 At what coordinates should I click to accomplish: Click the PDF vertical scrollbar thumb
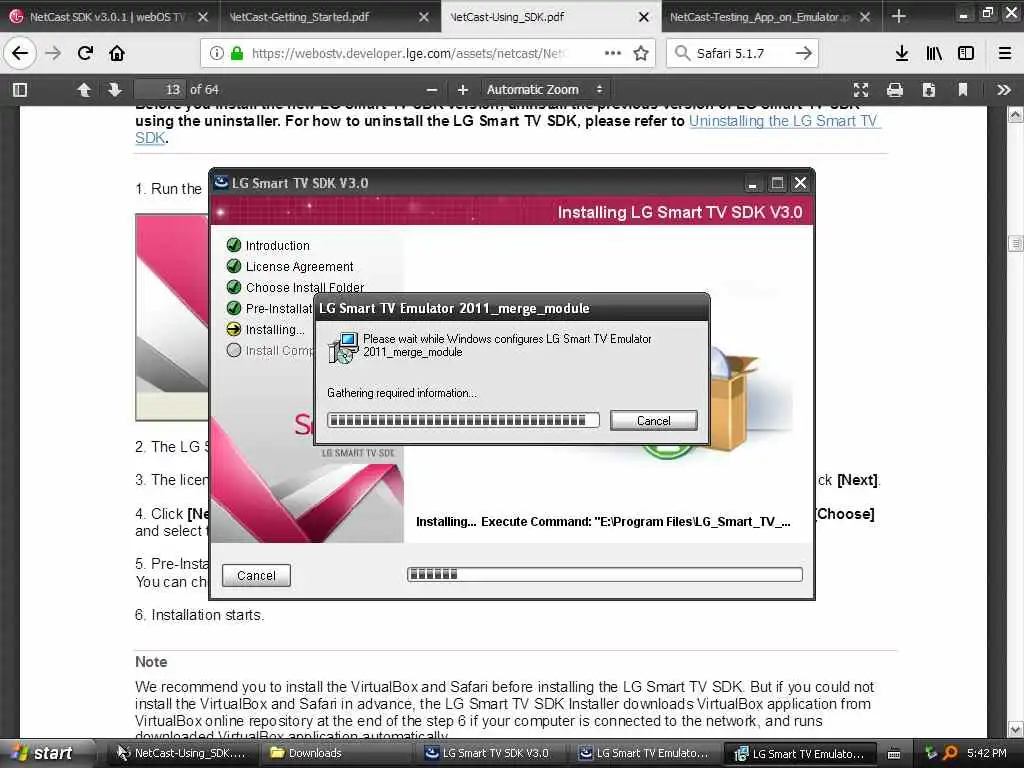(1016, 244)
